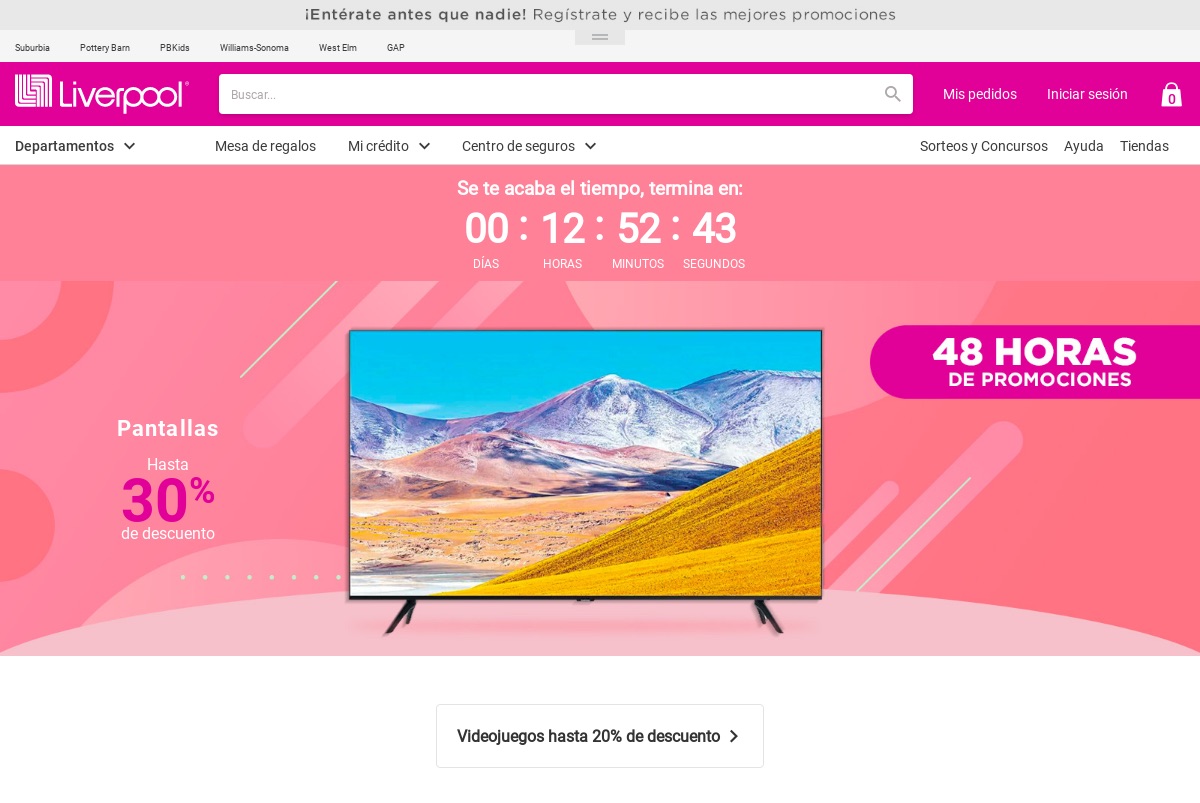Visit the Pottery Barn store link
Screen dimensions: 1200x803
(105, 48)
